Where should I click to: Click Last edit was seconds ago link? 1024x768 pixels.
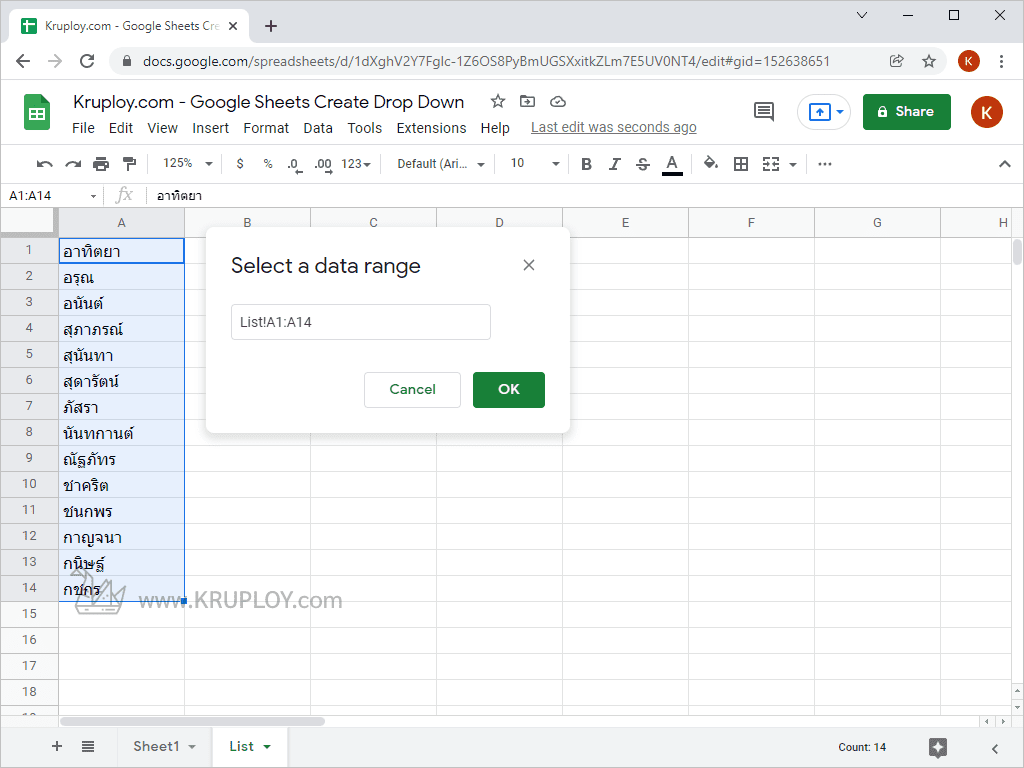pyautogui.click(x=613, y=127)
